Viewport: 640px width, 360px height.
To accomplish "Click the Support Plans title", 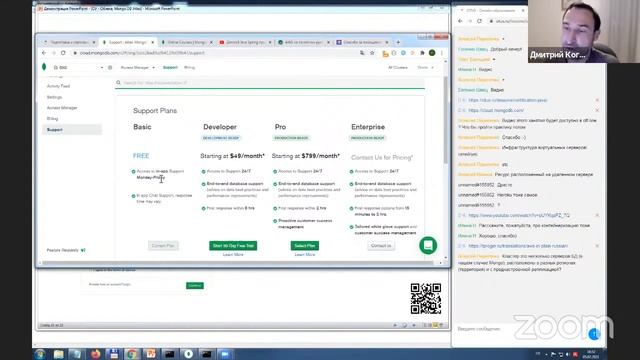I will pos(155,111).
